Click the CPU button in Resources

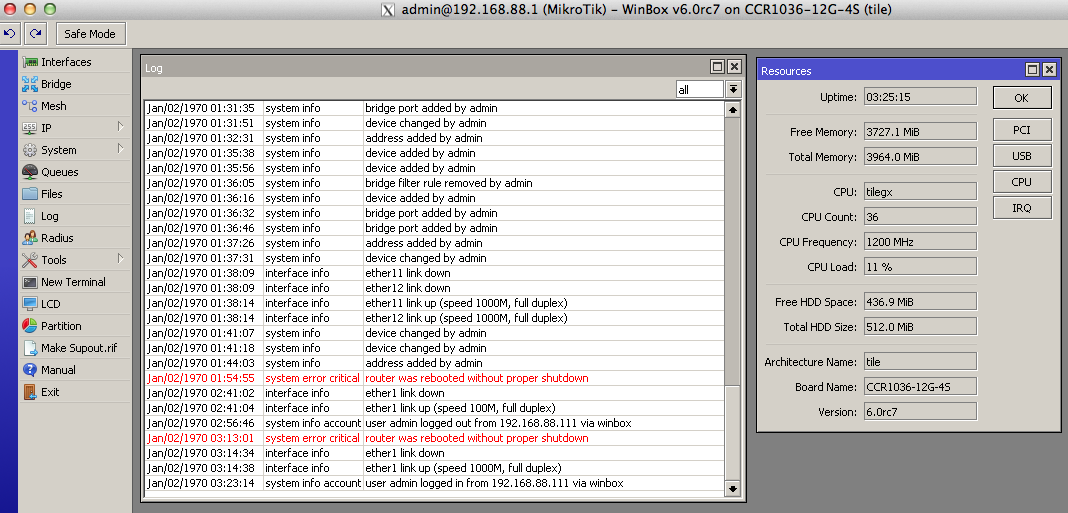click(x=1022, y=182)
